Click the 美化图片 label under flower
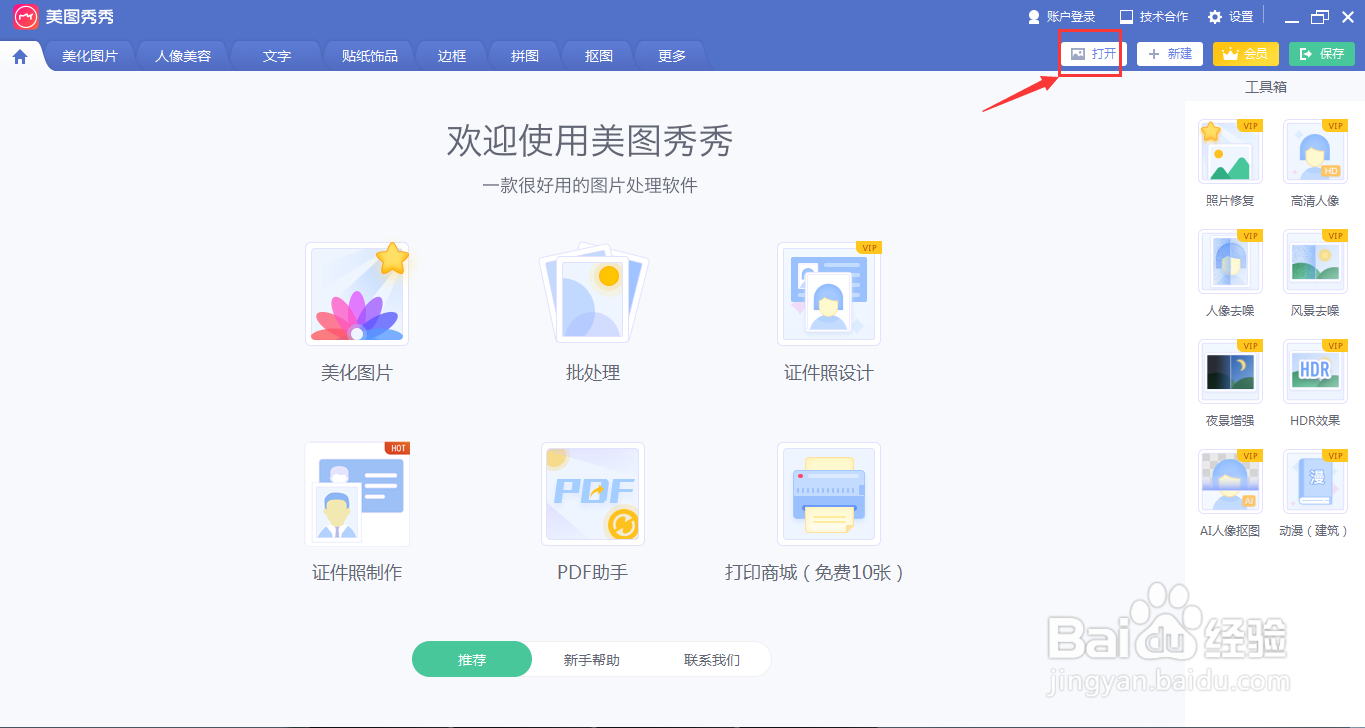The height and width of the screenshot is (728, 1365). tap(357, 373)
